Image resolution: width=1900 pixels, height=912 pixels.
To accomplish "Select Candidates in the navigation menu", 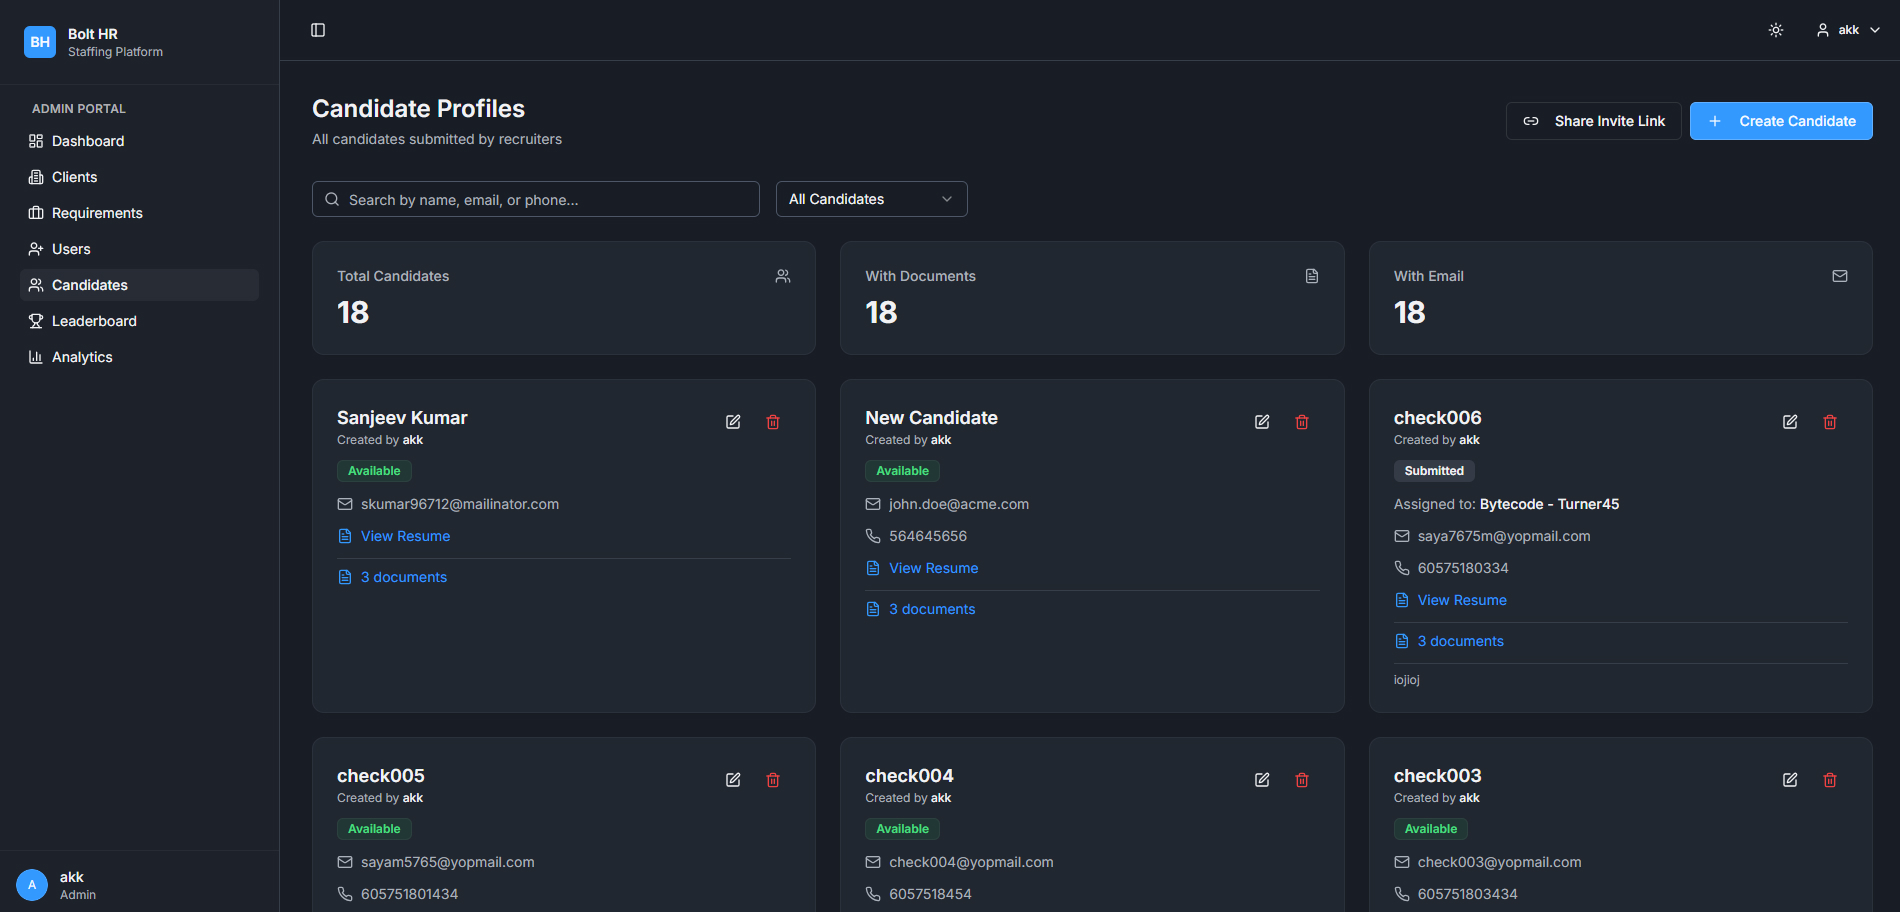I will [x=89, y=285].
